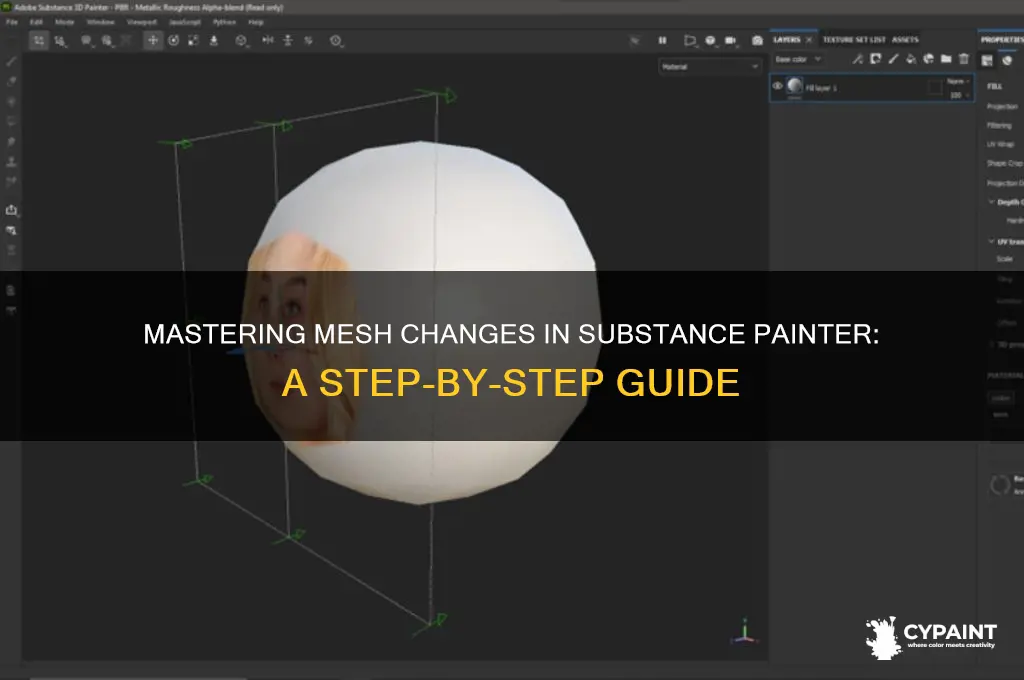The width and height of the screenshot is (1024, 680).
Task: Click the snap to mesh download-arrow icon
Action: pyautogui.click(x=214, y=40)
